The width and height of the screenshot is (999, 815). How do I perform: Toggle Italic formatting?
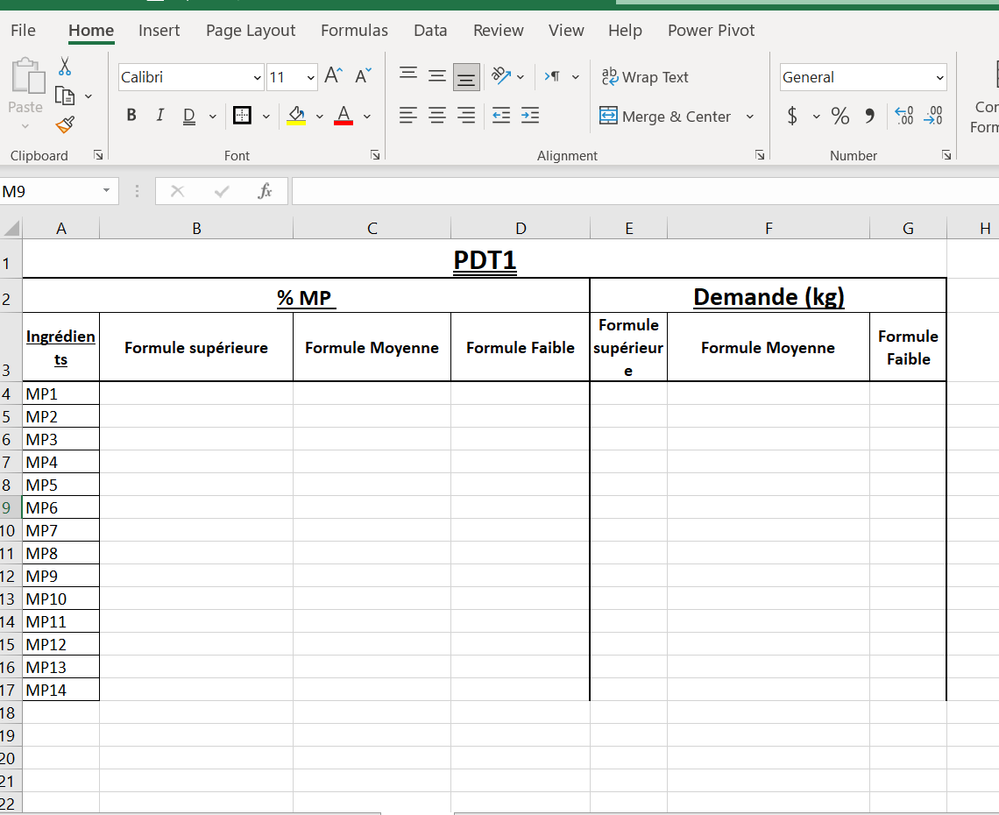tap(160, 115)
